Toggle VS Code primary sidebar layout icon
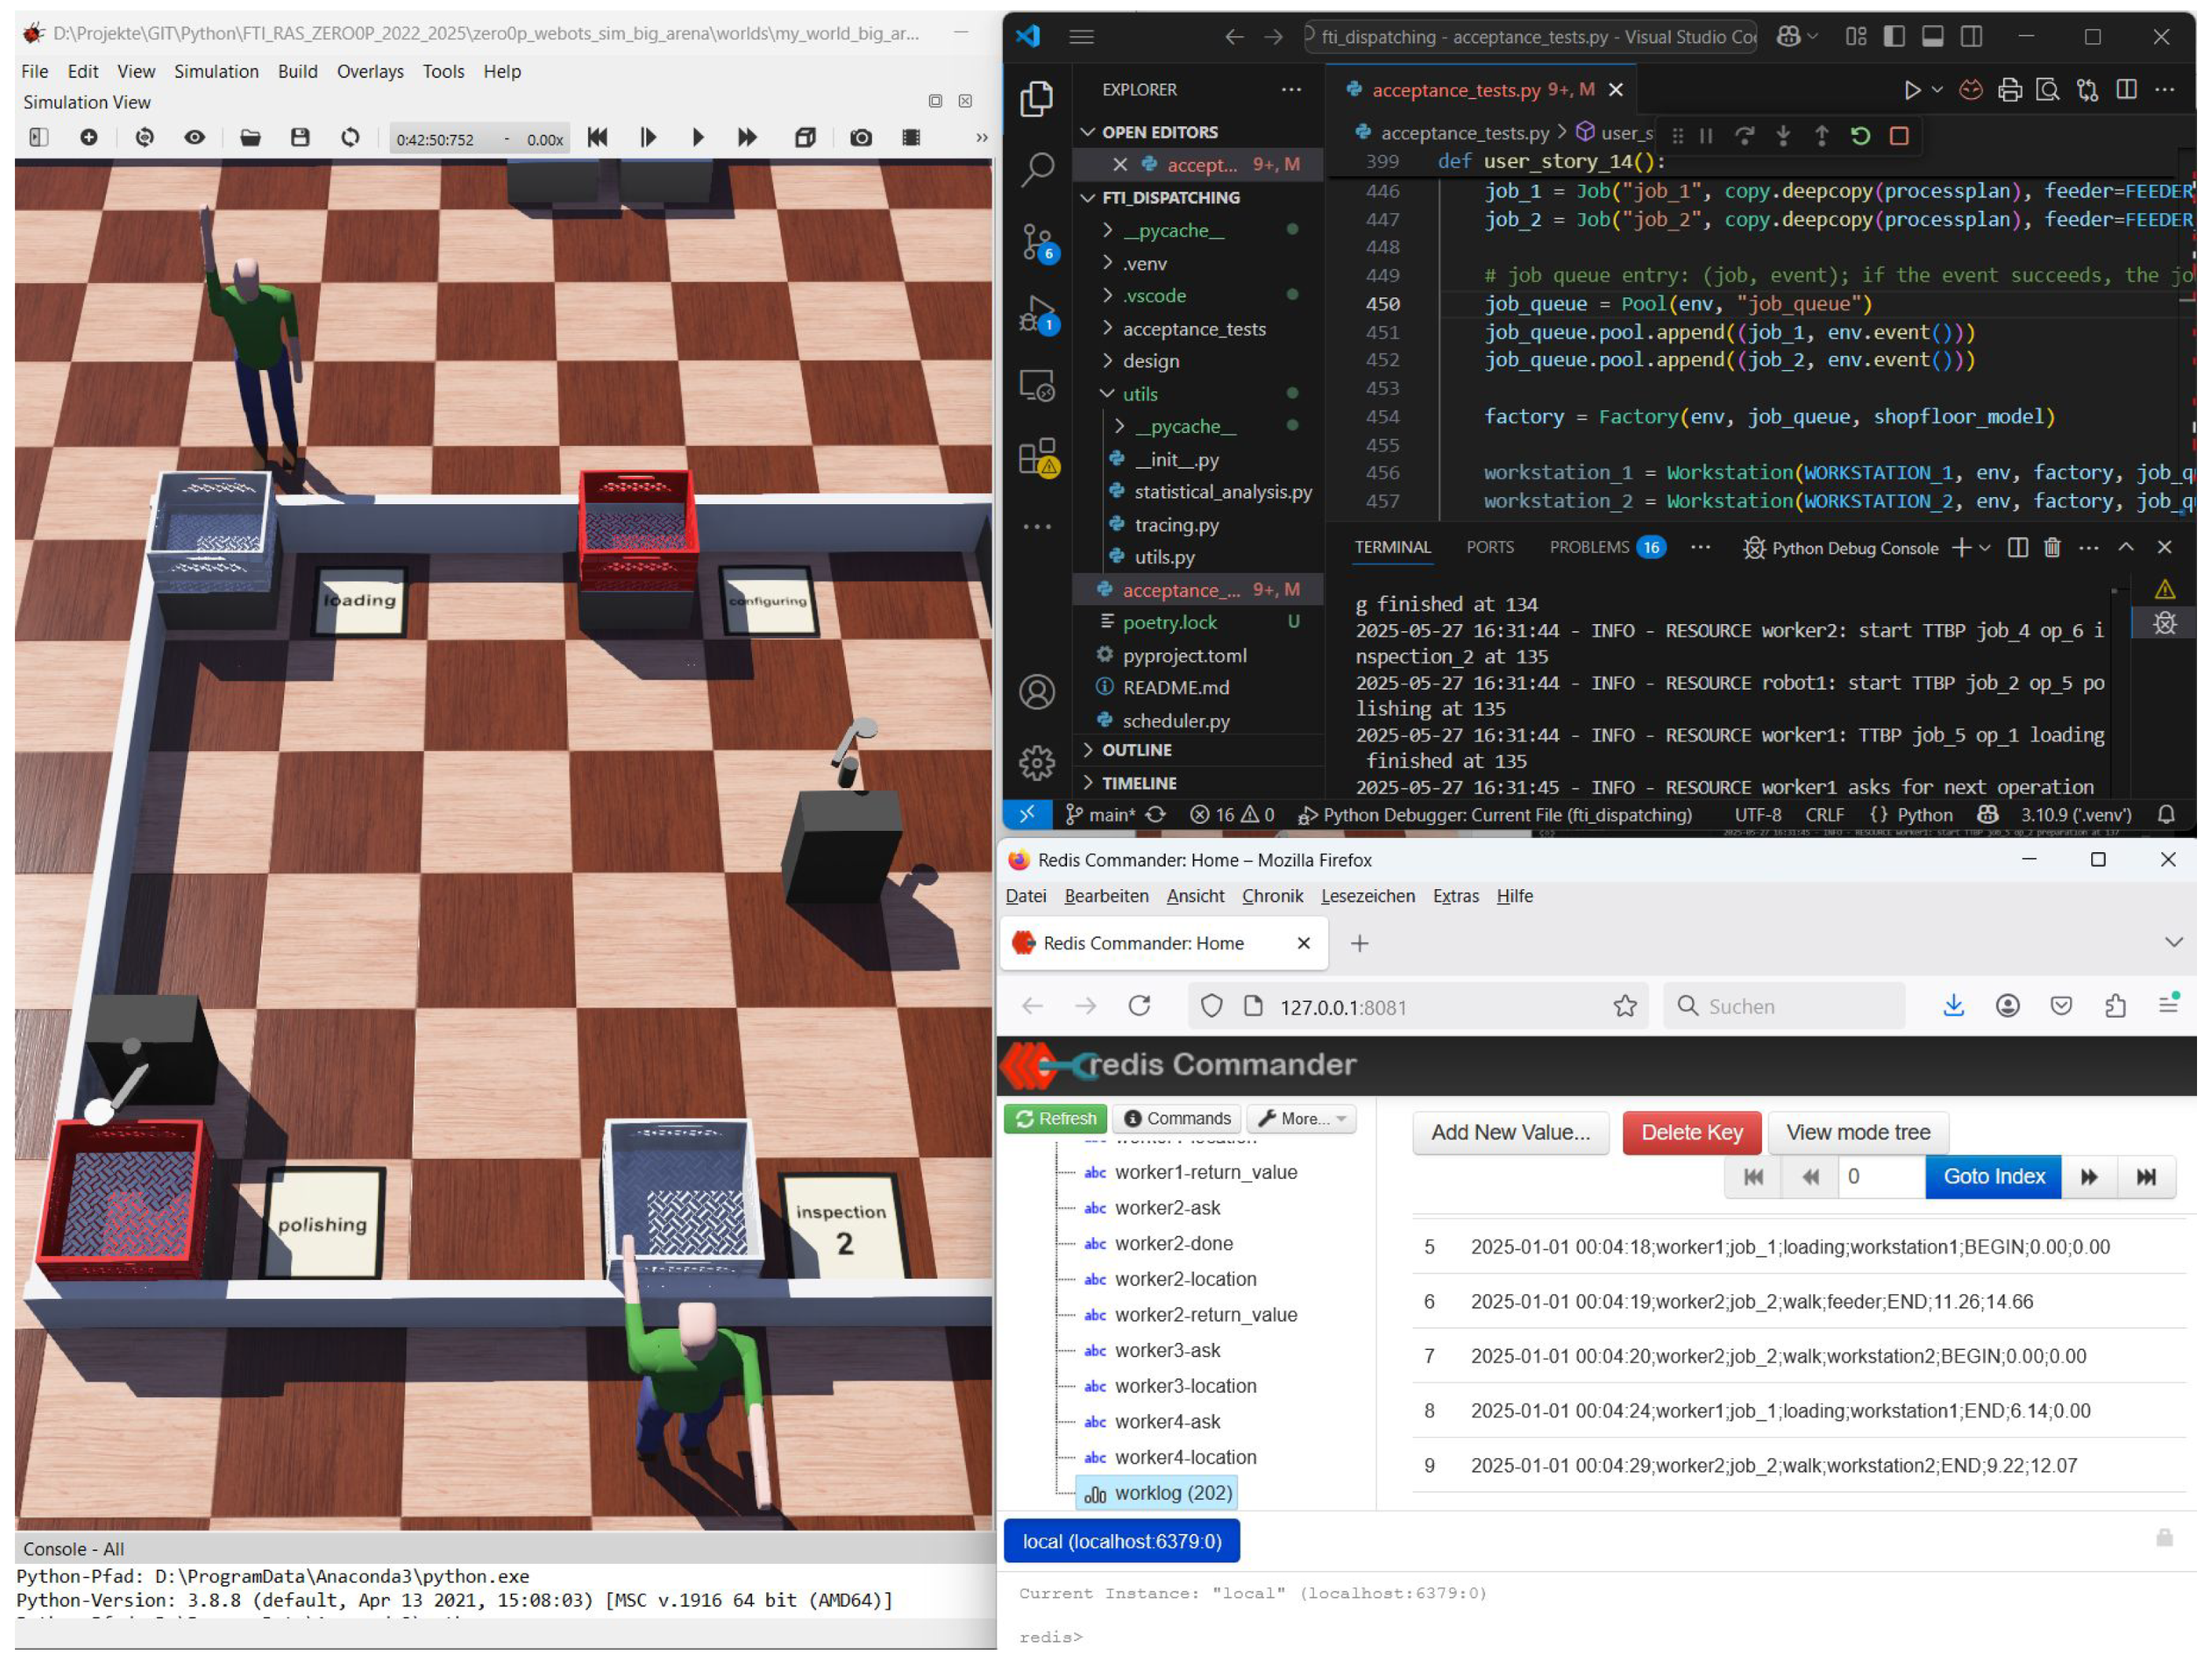Image resolution: width=2212 pixels, height=1664 pixels. pos(1894,37)
